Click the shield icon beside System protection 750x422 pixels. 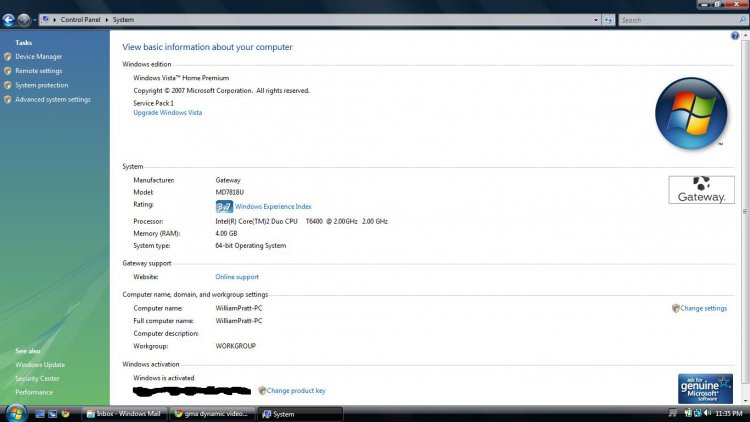(x=7, y=85)
